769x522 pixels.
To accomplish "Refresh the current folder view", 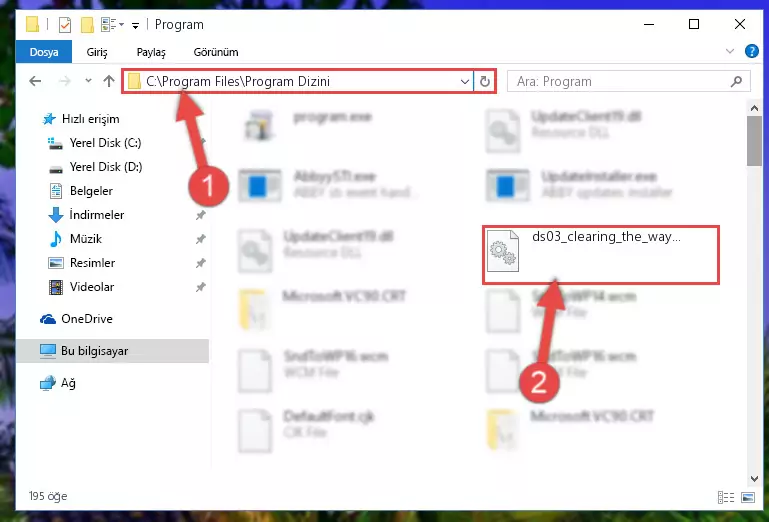I will [x=485, y=81].
